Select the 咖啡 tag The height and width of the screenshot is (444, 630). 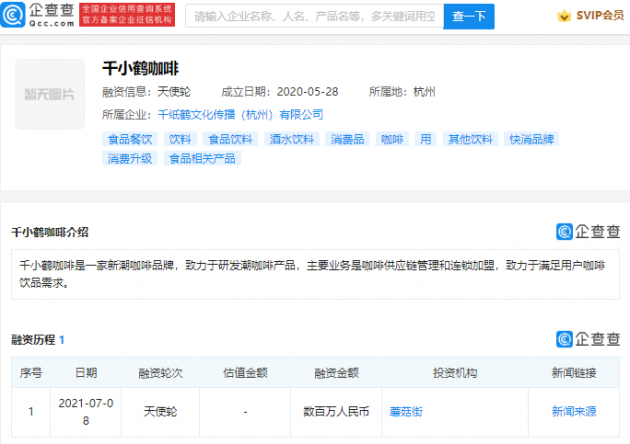[x=392, y=139]
